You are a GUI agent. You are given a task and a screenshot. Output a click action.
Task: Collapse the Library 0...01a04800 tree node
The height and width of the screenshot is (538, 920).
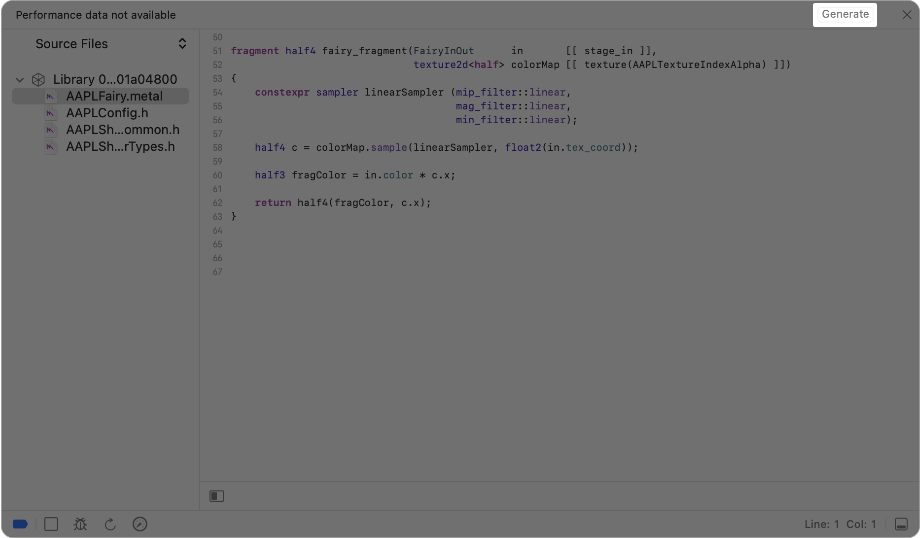(x=20, y=80)
